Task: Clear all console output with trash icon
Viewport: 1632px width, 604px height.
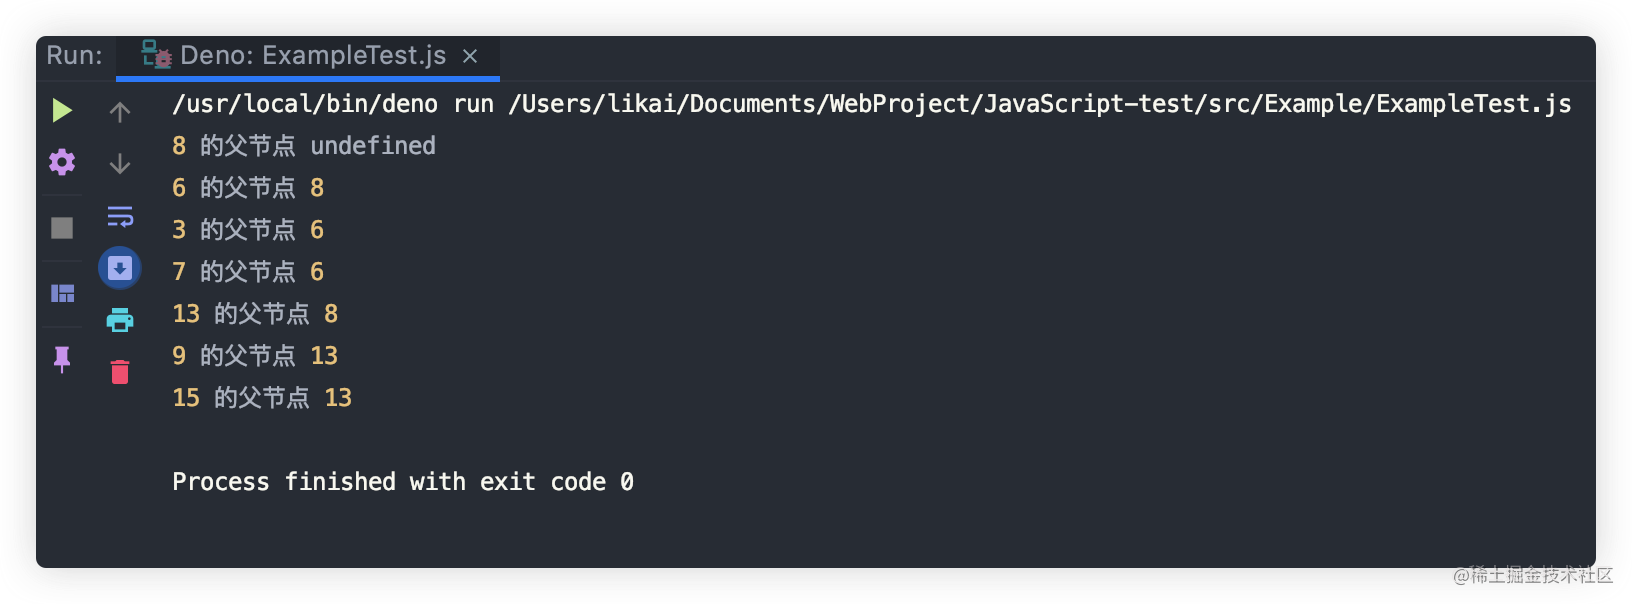Action: [120, 372]
